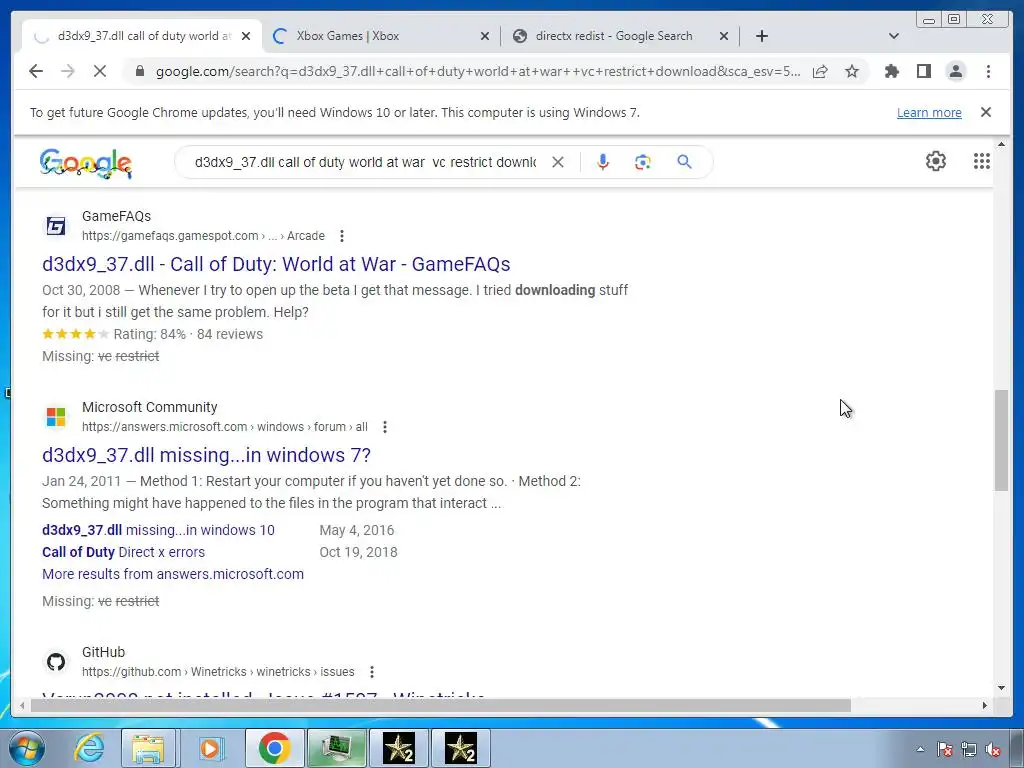The height and width of the screenshot is (768, 1024).
Task: Open the Chrome profile avatar
Action: point(955,71)
